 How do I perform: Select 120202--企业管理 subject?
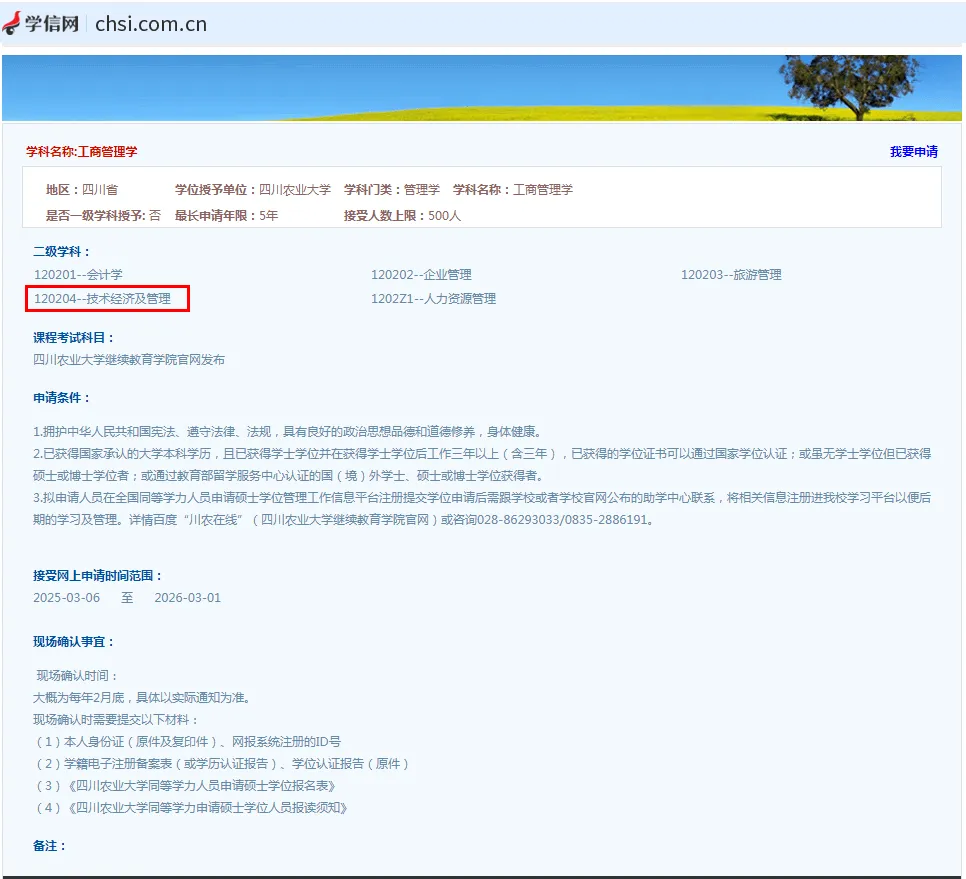(421, 275)
